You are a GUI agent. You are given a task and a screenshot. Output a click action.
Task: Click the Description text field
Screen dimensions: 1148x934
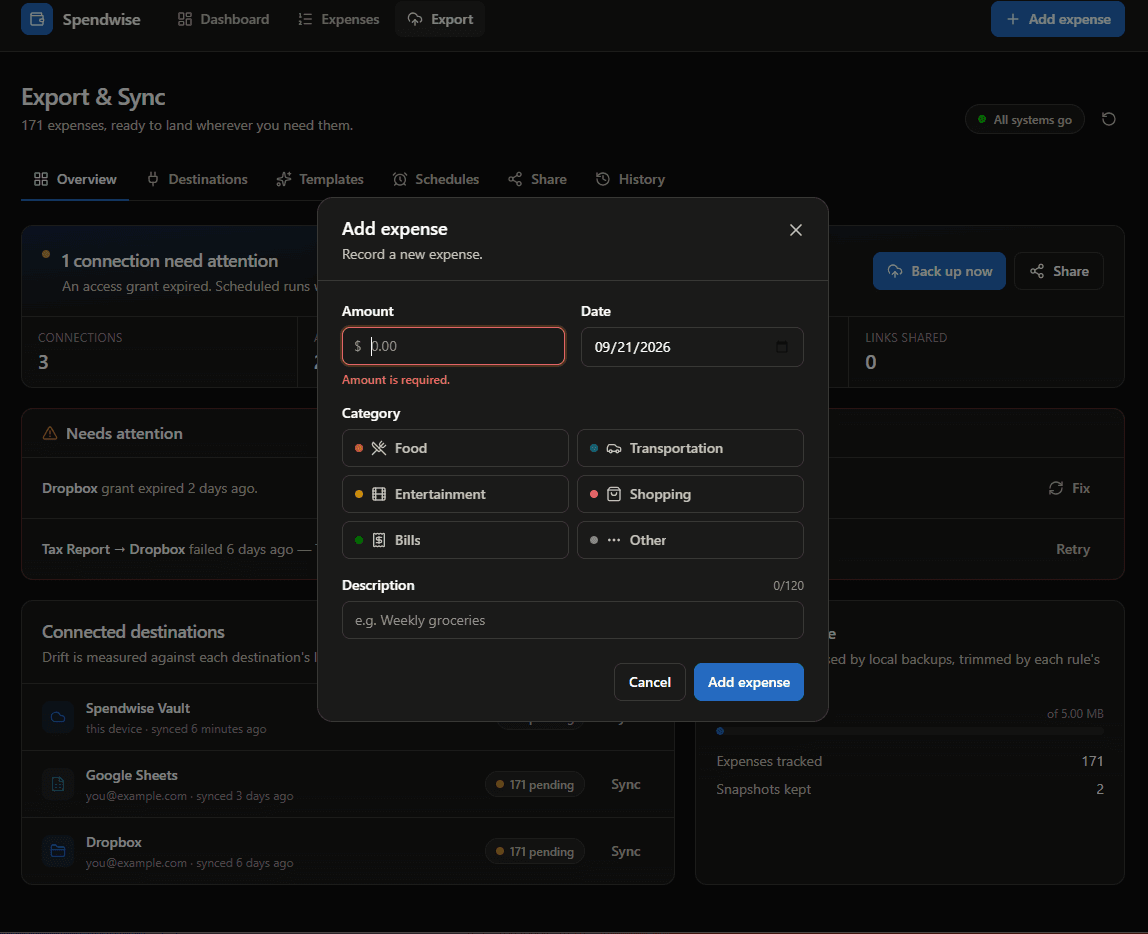[573, 620]
